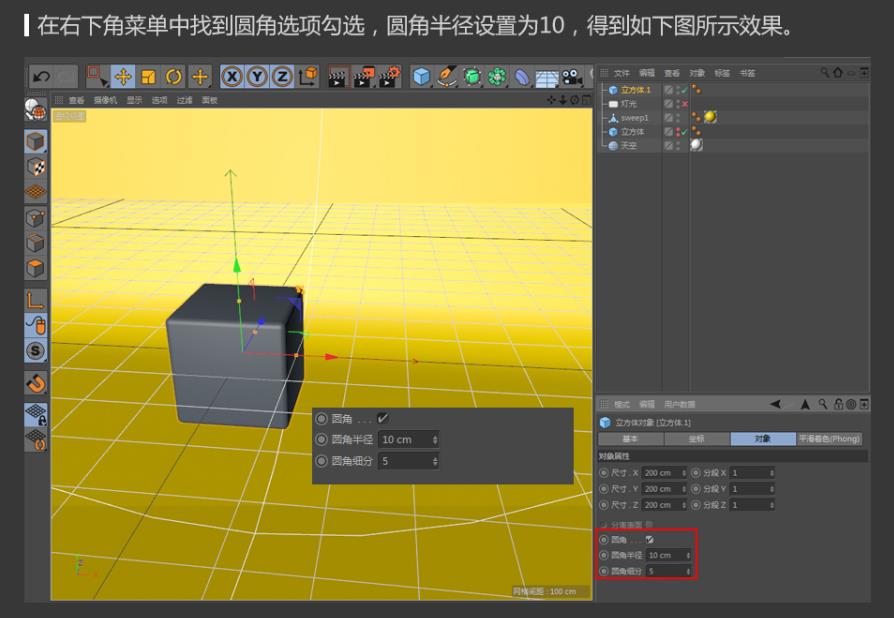894x618 pixels.
Task: Toggle the Z axis lock
Action: tap(283, 76)
